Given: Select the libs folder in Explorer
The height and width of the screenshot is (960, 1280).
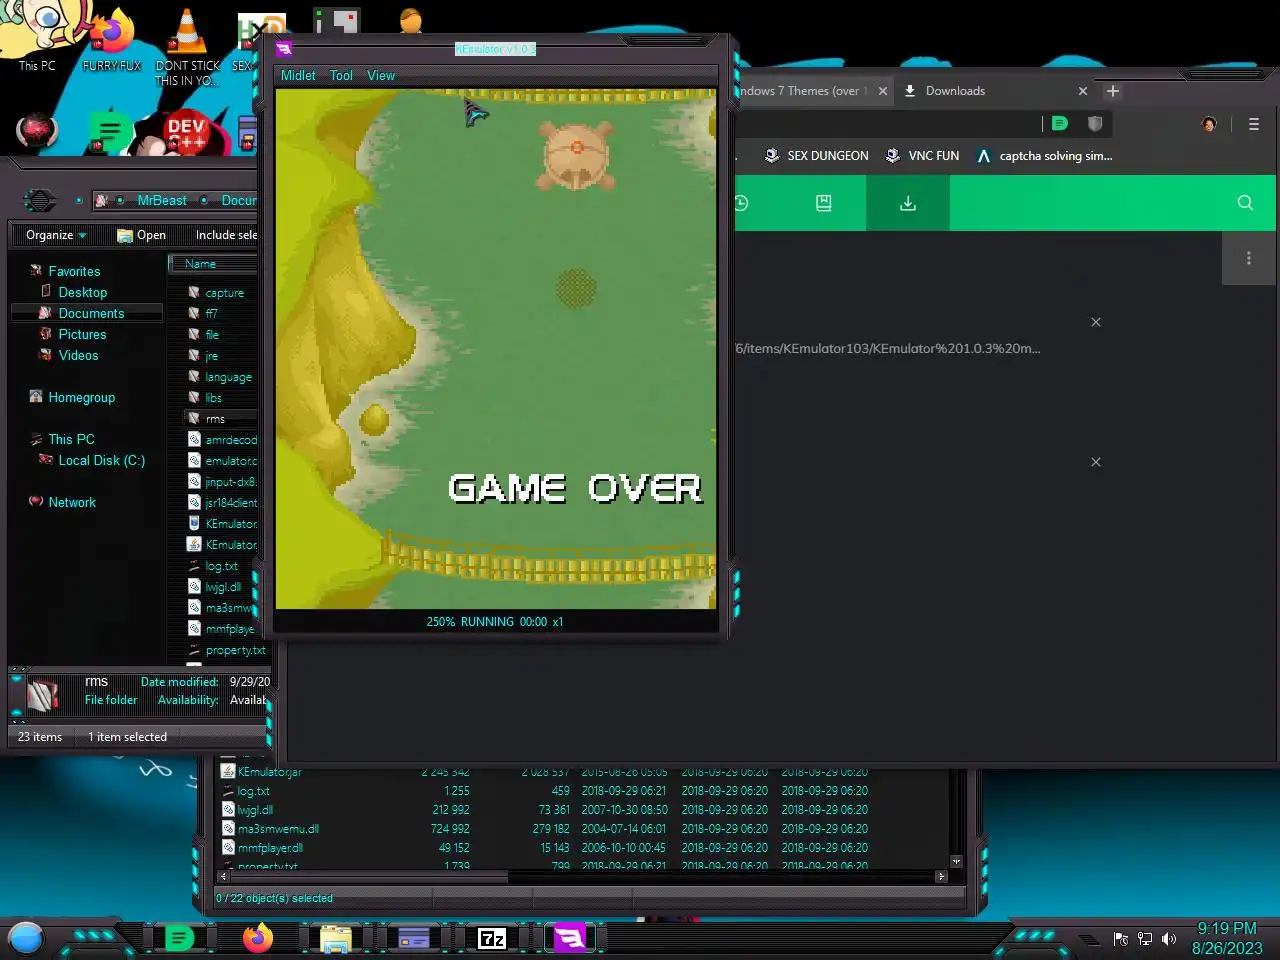Looking at the screenshot, I should pyautogui.click(x=212, y=398).
